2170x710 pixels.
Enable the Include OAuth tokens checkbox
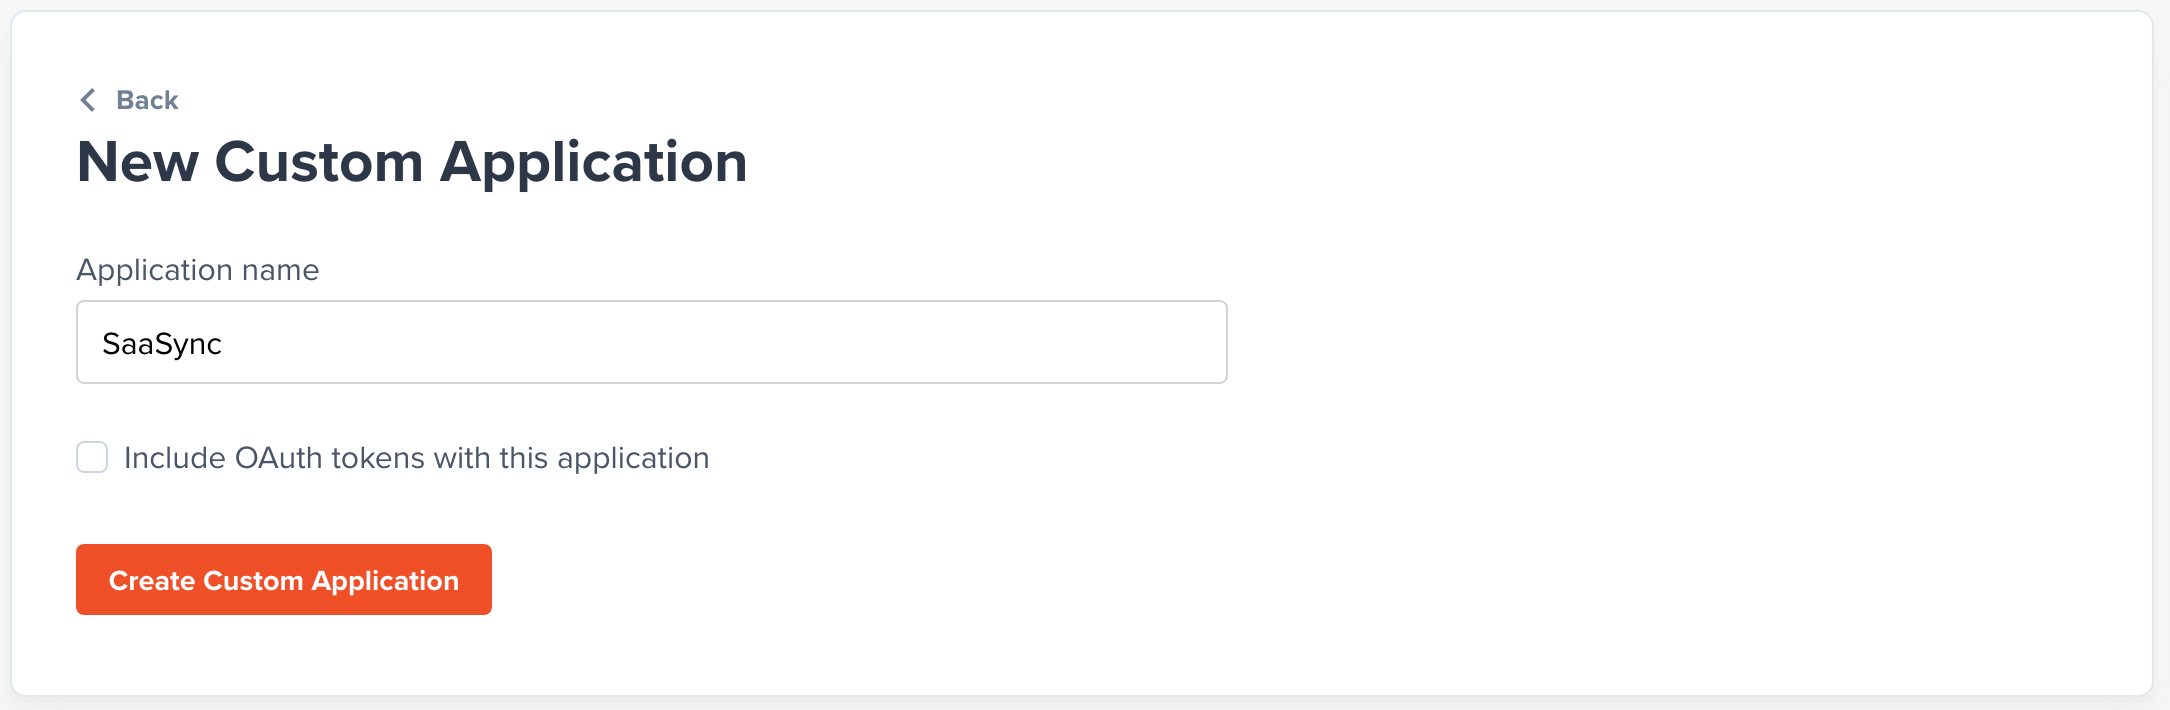pyautogui.click(x=92, y=457)
